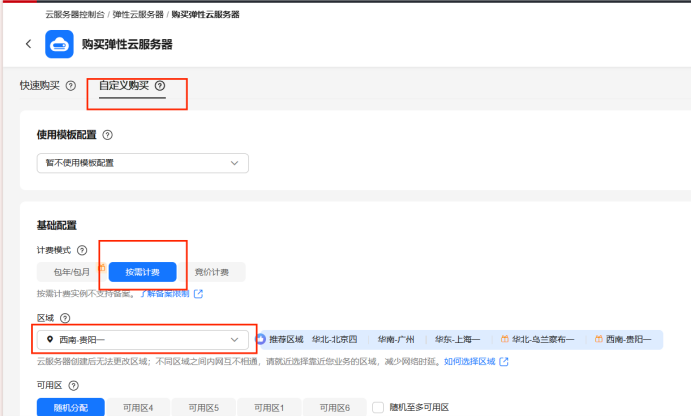Screen dimensions: 692x417
Task: Open help icon beside 自定义购买
Action: click(160, 86)
